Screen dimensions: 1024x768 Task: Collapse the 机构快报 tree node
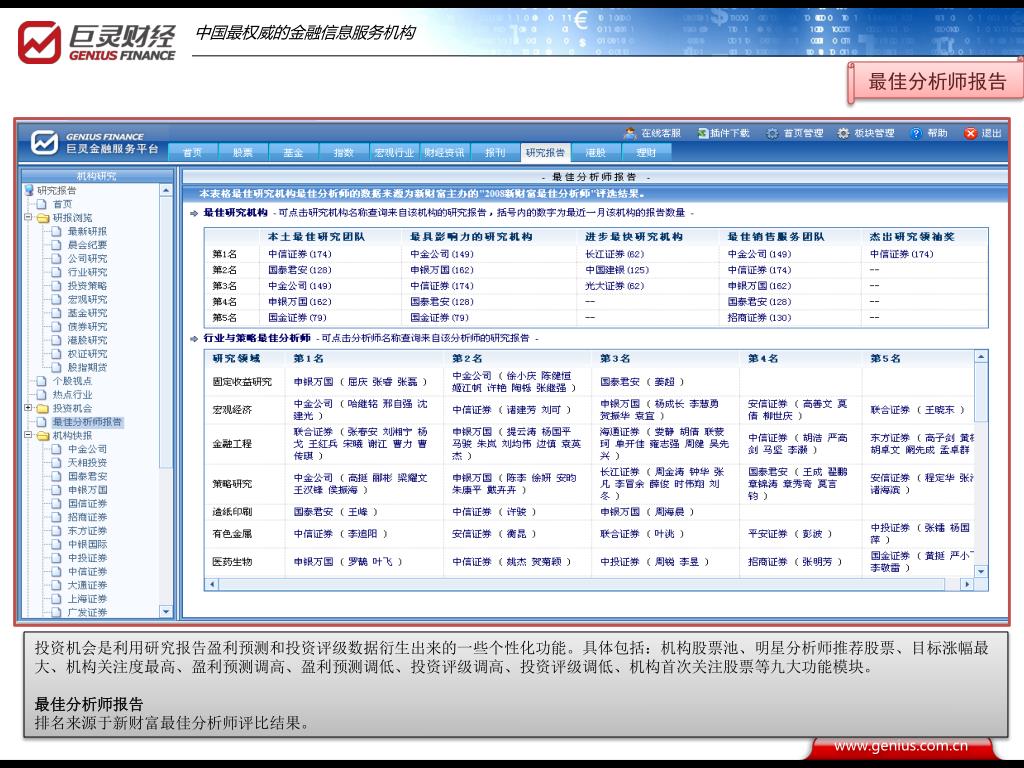[x=28, y=435]
